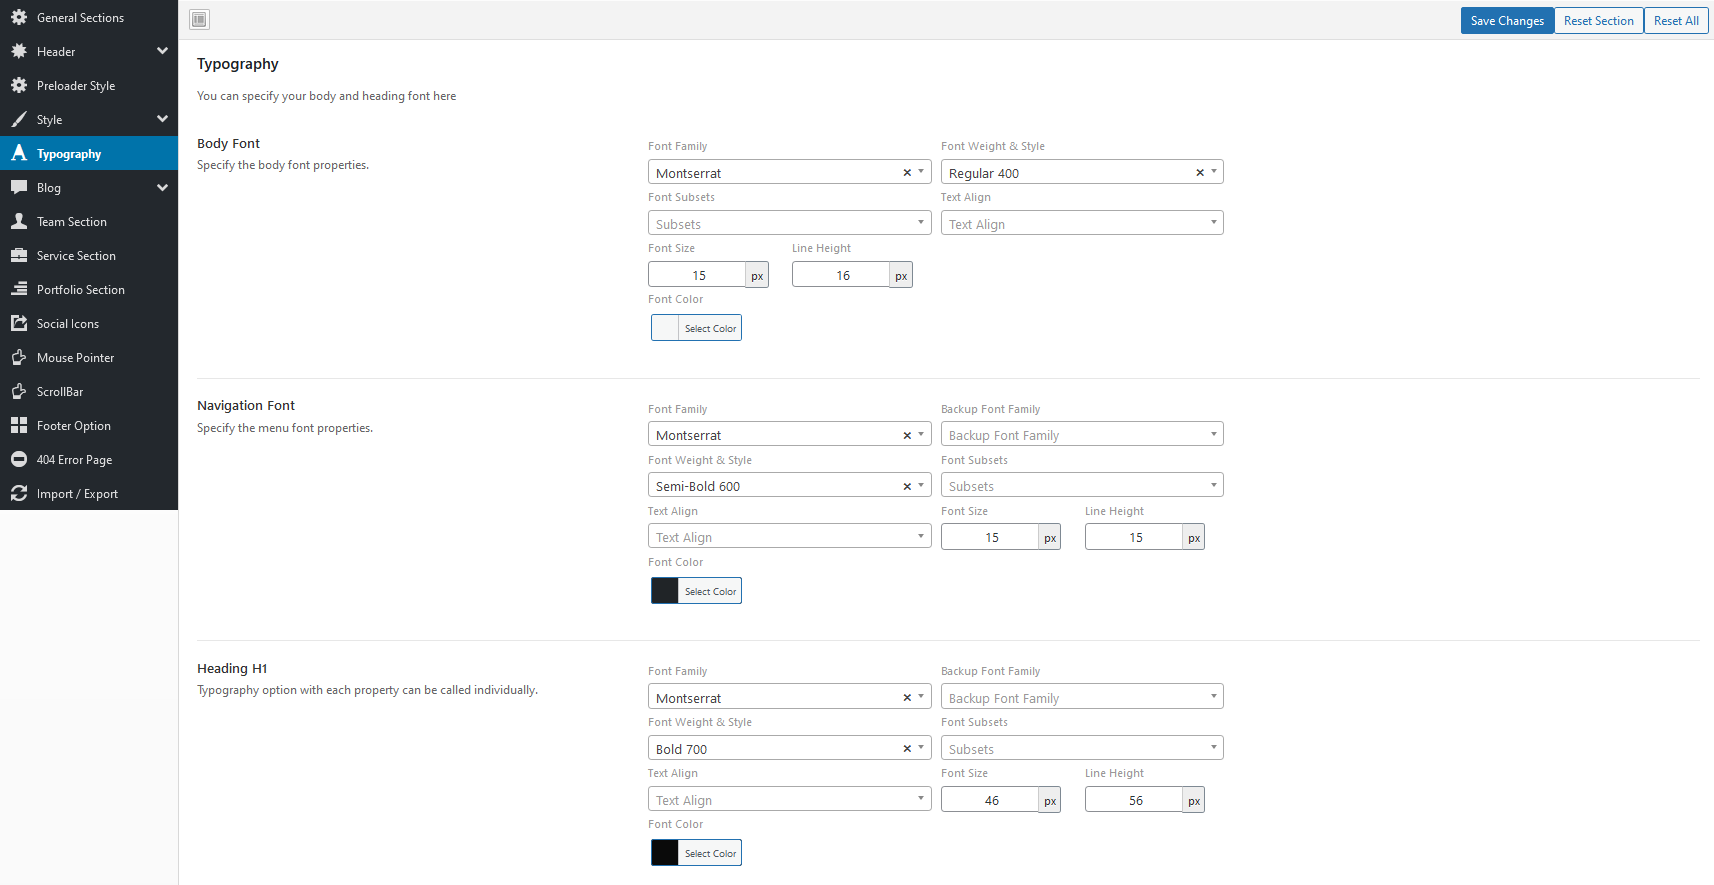Click the General Sections gear icon
This screenshot has height=885, width=1714.
point(19,17)
